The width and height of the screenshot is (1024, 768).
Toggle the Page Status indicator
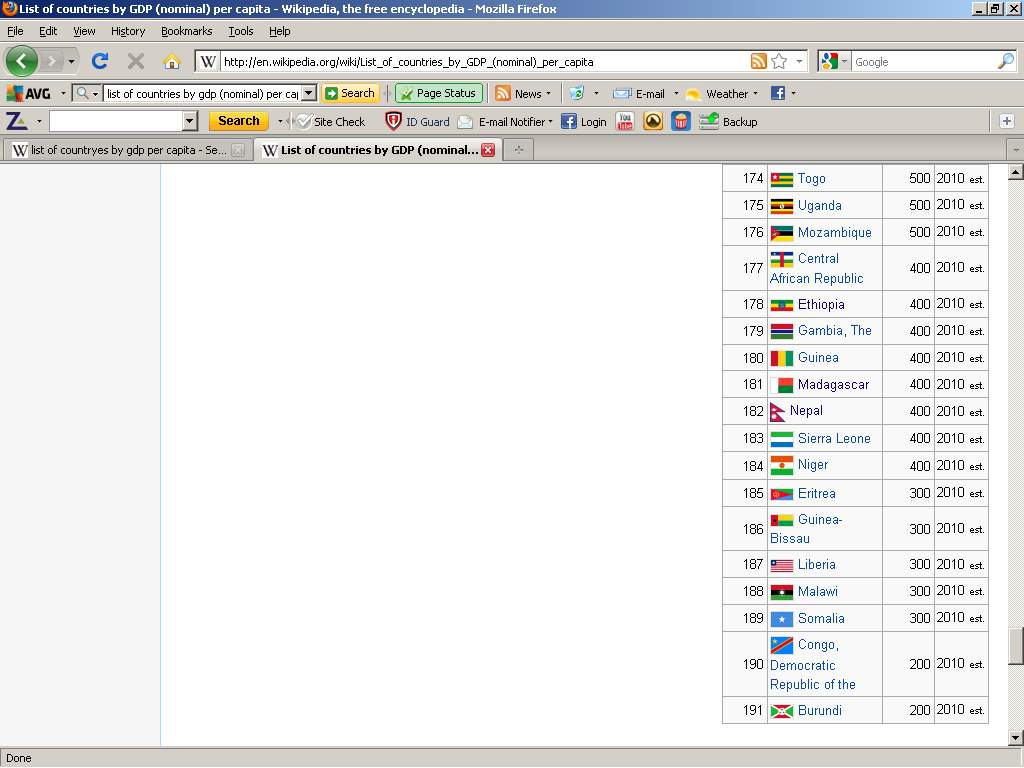click(439, 93)
